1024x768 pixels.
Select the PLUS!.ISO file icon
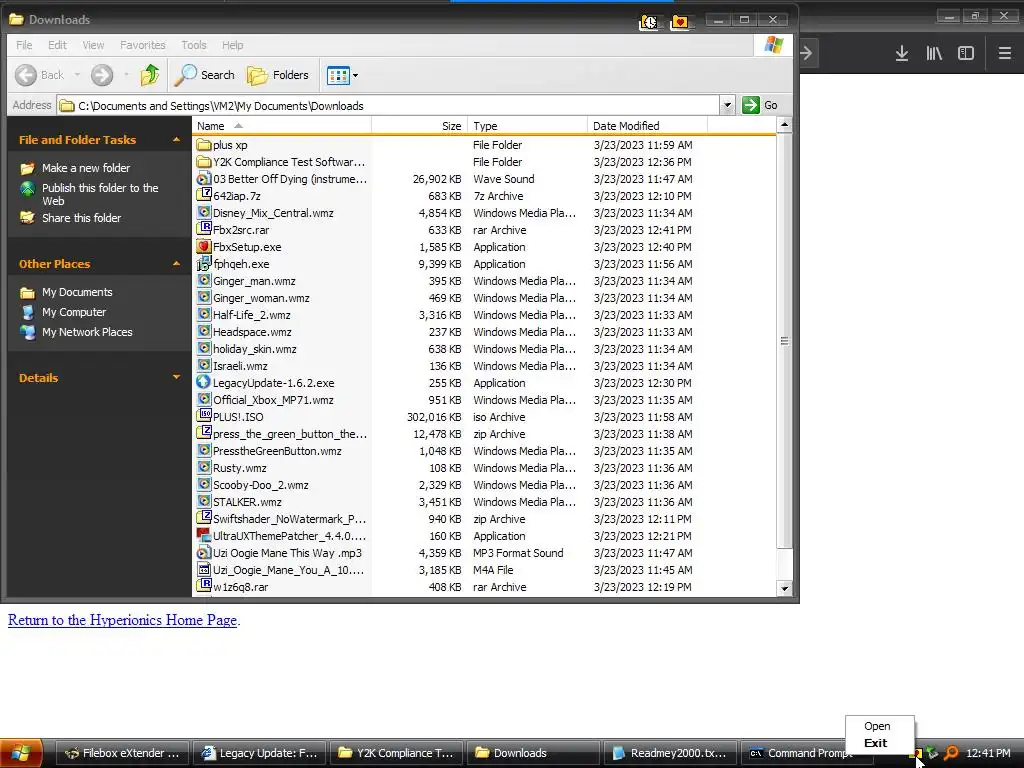click(204, 416)
